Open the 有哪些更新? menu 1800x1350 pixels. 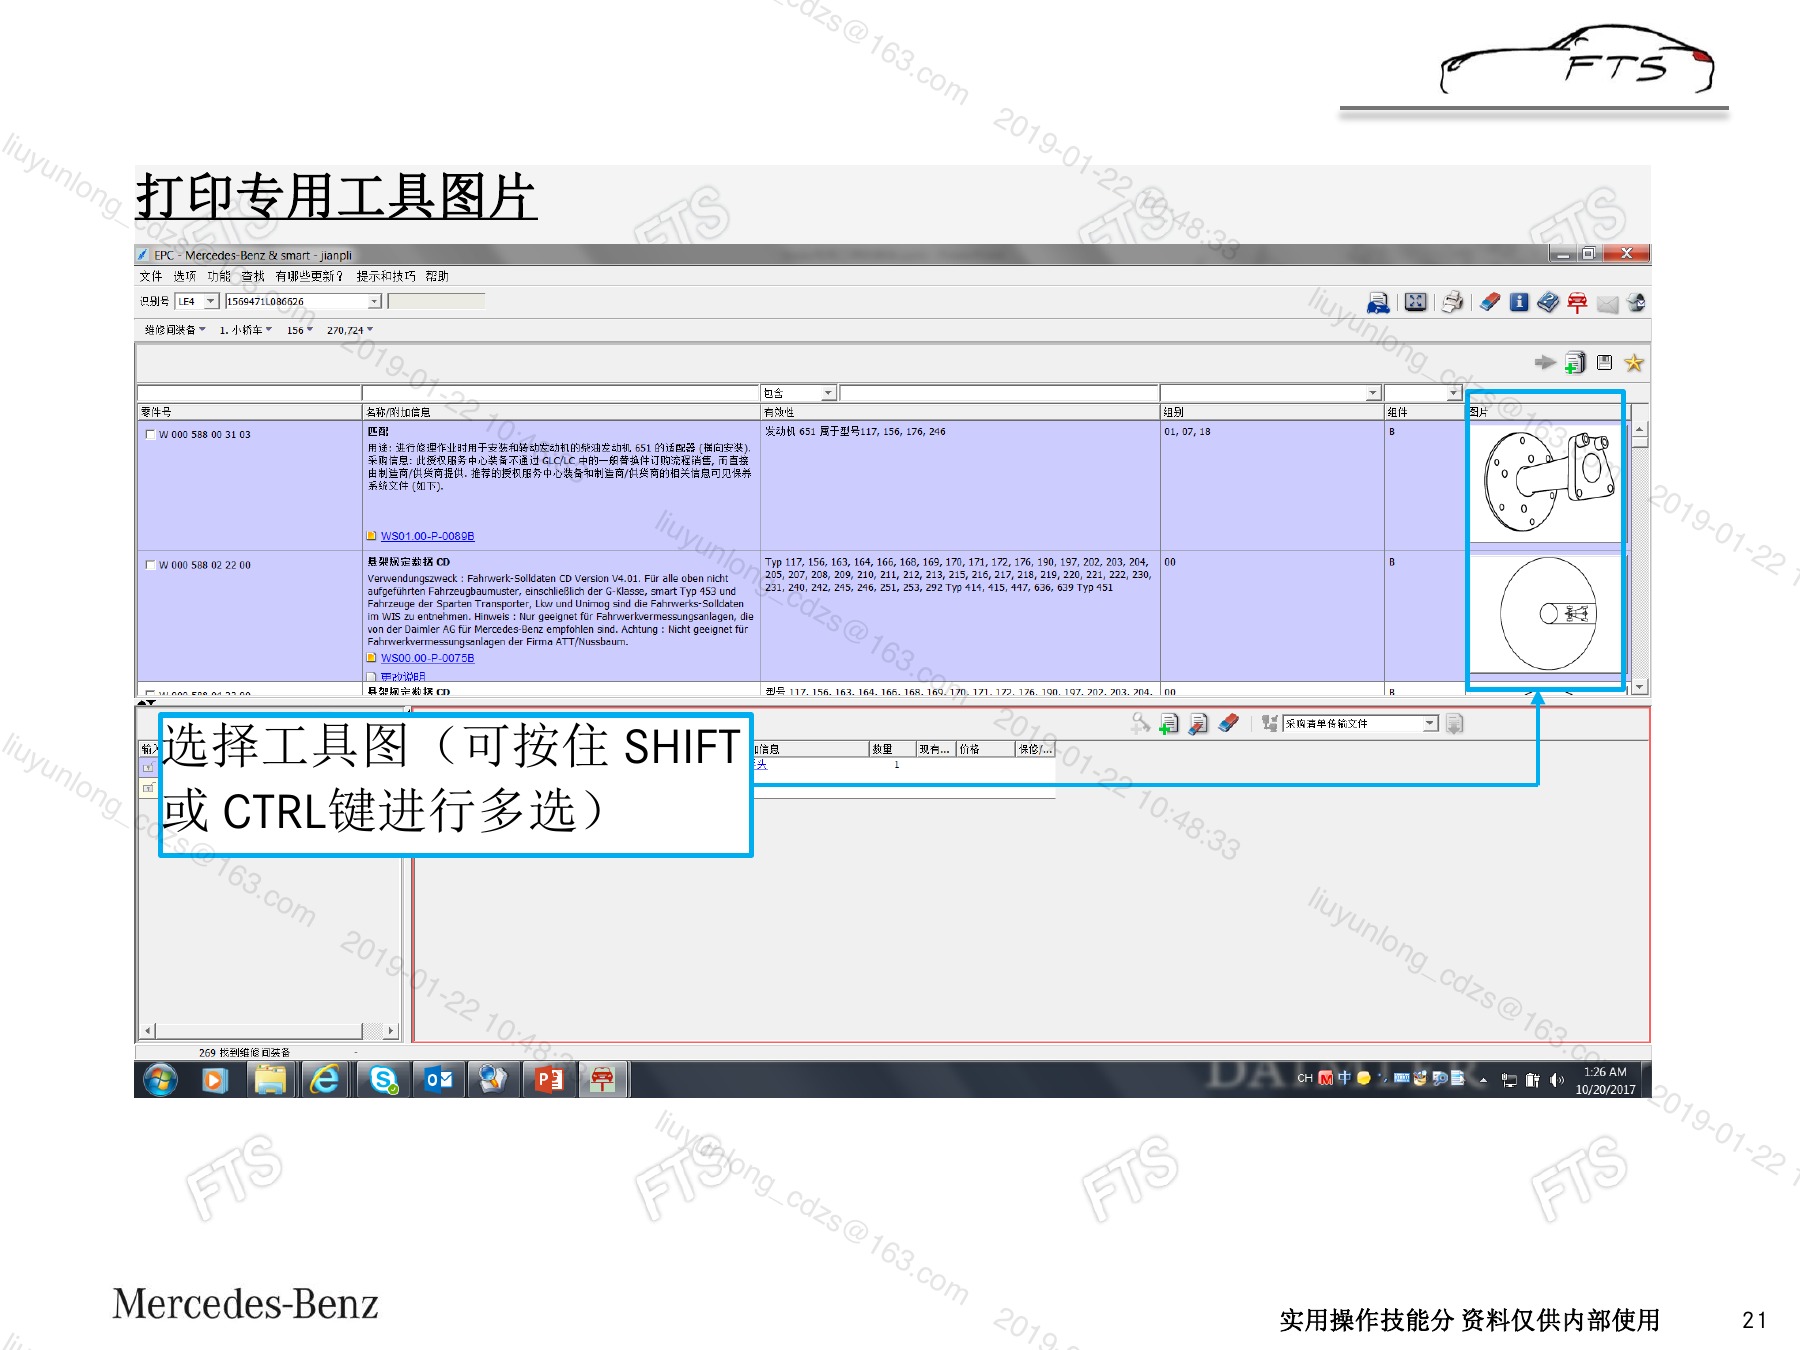[x=309, y=276]
